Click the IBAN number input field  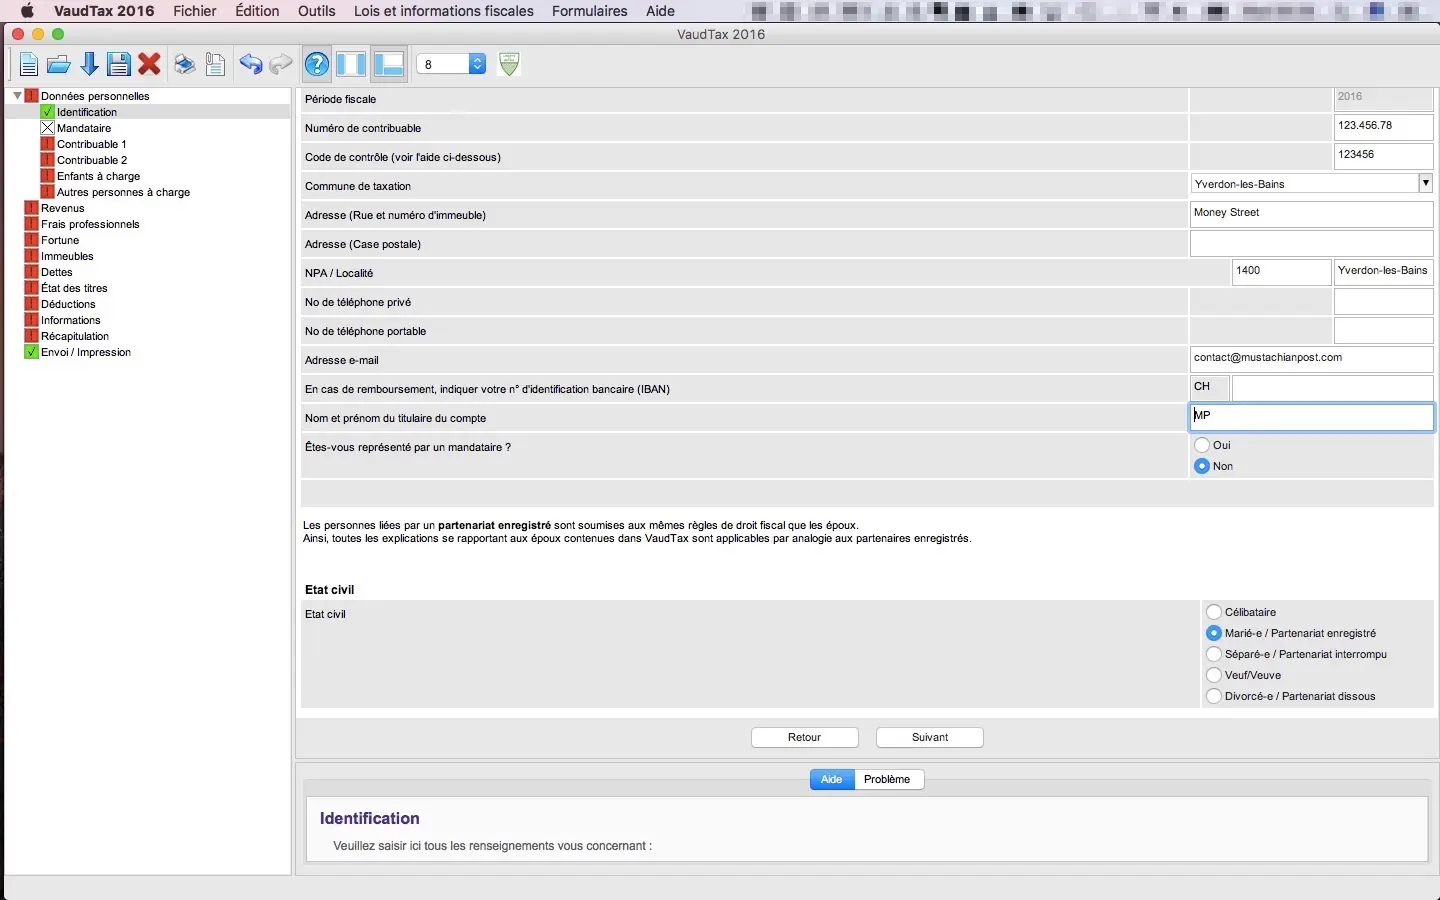[1333, 388]
